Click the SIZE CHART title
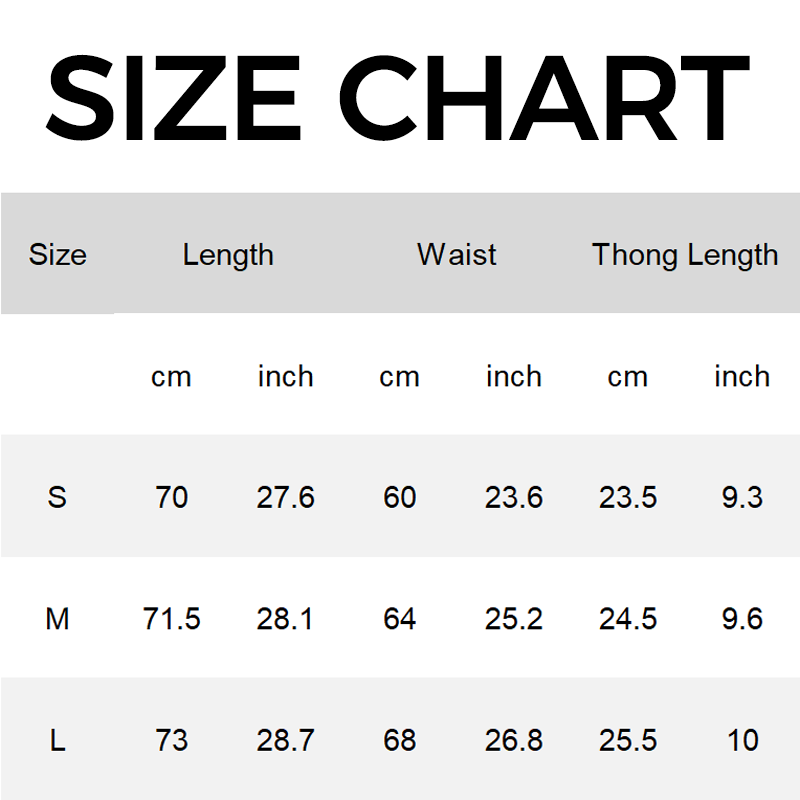This screenshot has height=800, width=800. [398, 98]
